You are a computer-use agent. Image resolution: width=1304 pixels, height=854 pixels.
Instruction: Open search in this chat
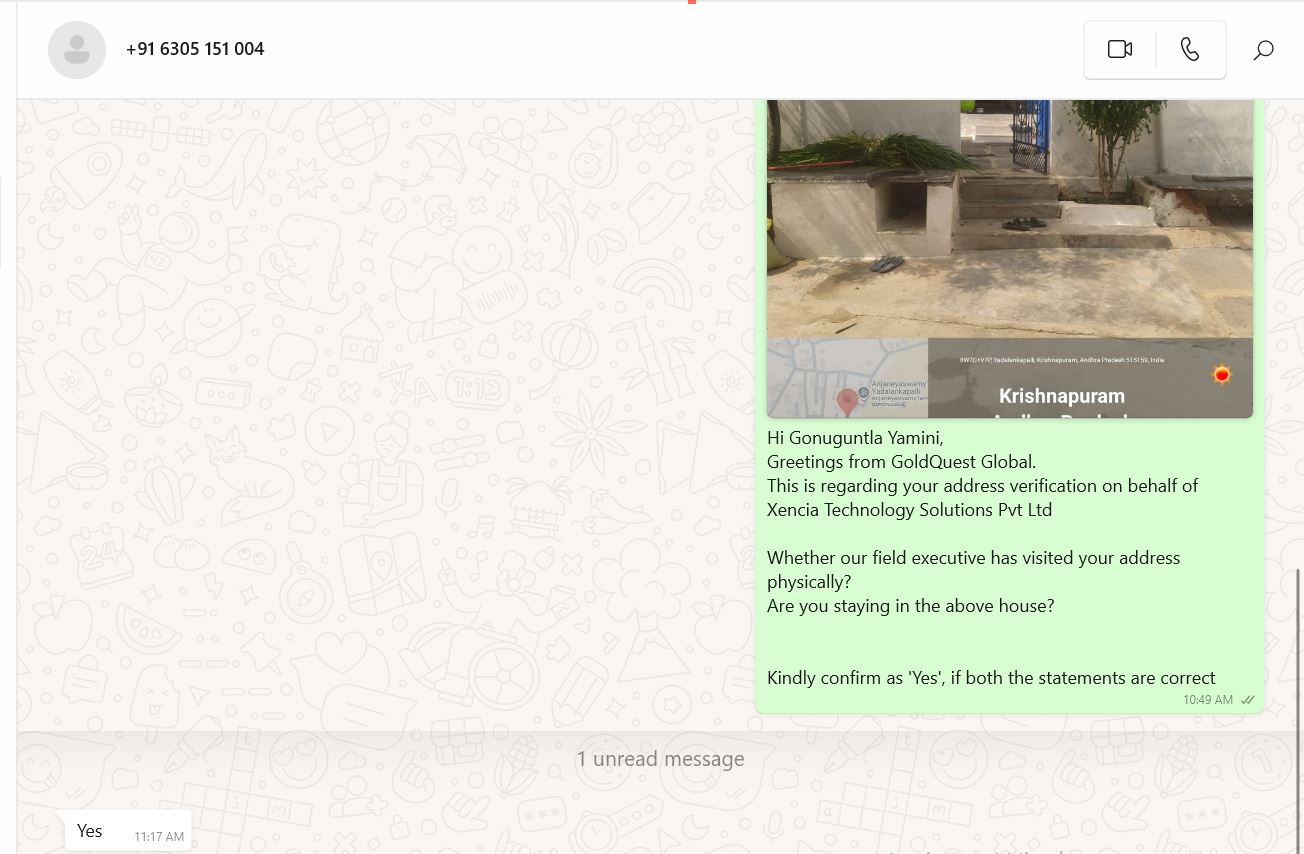click(1263, 50)
